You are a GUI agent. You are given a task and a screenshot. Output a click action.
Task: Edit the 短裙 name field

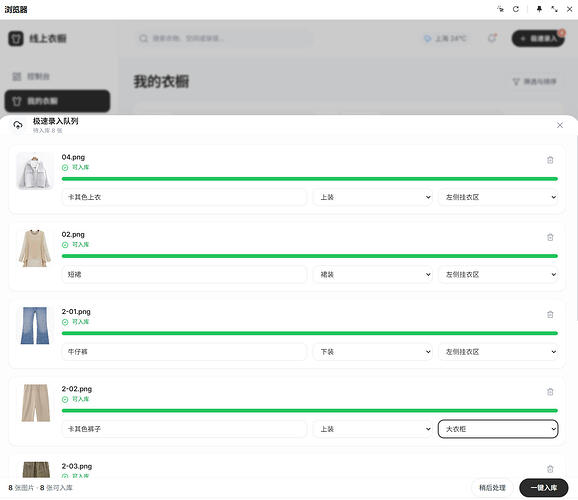[184, 275]
